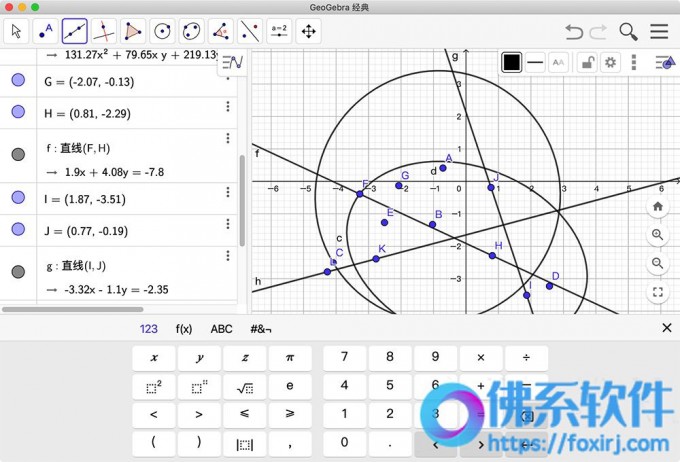
Task: Tap the square root key
Action: 245,387
